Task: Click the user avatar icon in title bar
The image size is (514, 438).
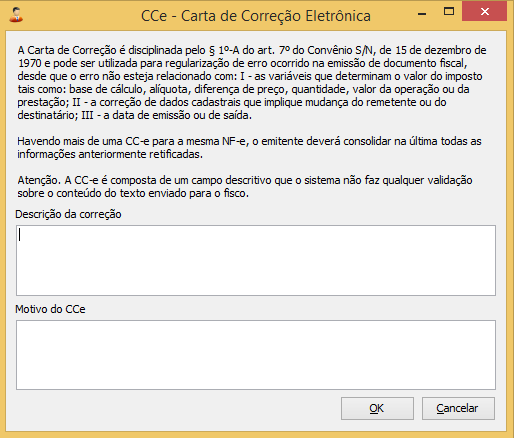Action: (16, 15)
